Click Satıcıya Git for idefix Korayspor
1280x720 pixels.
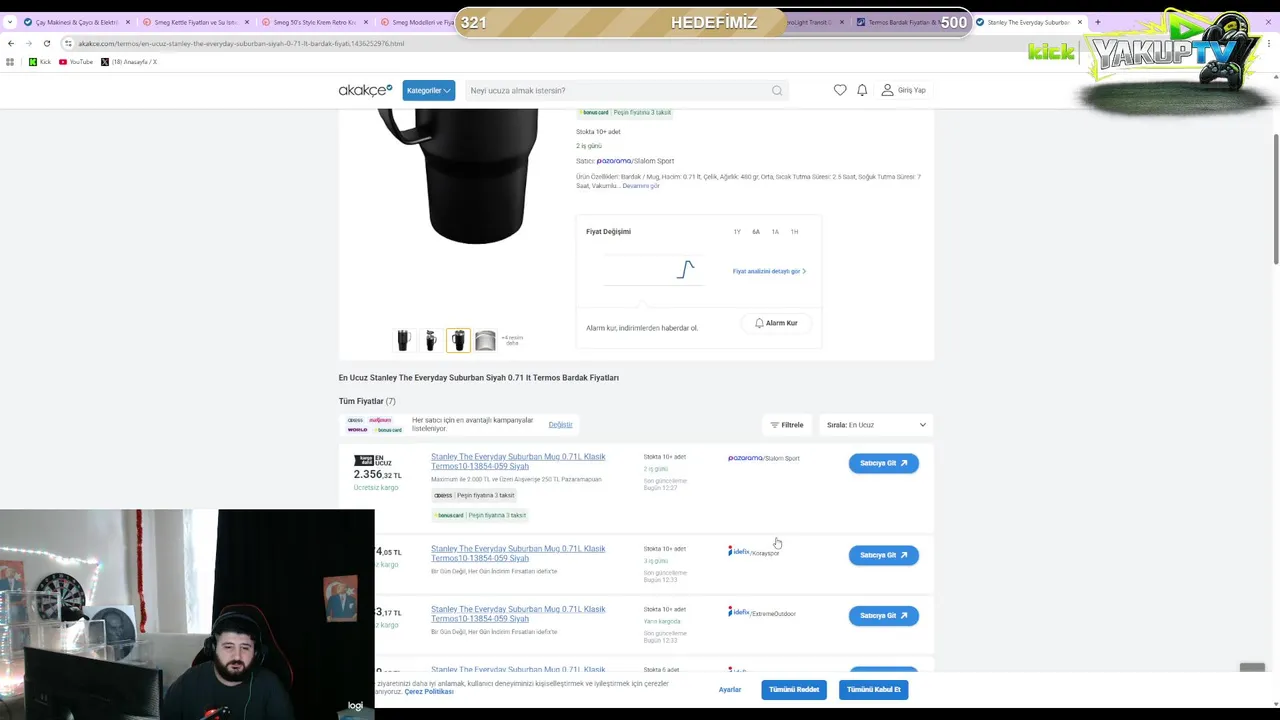(x=884, y=555)
